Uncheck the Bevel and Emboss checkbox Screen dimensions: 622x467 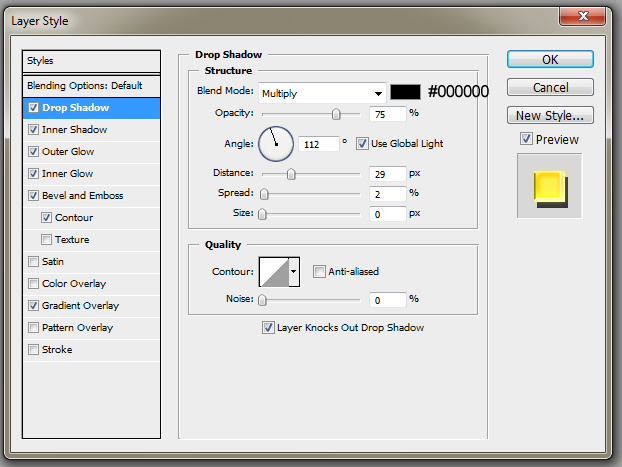pos(33,196)
